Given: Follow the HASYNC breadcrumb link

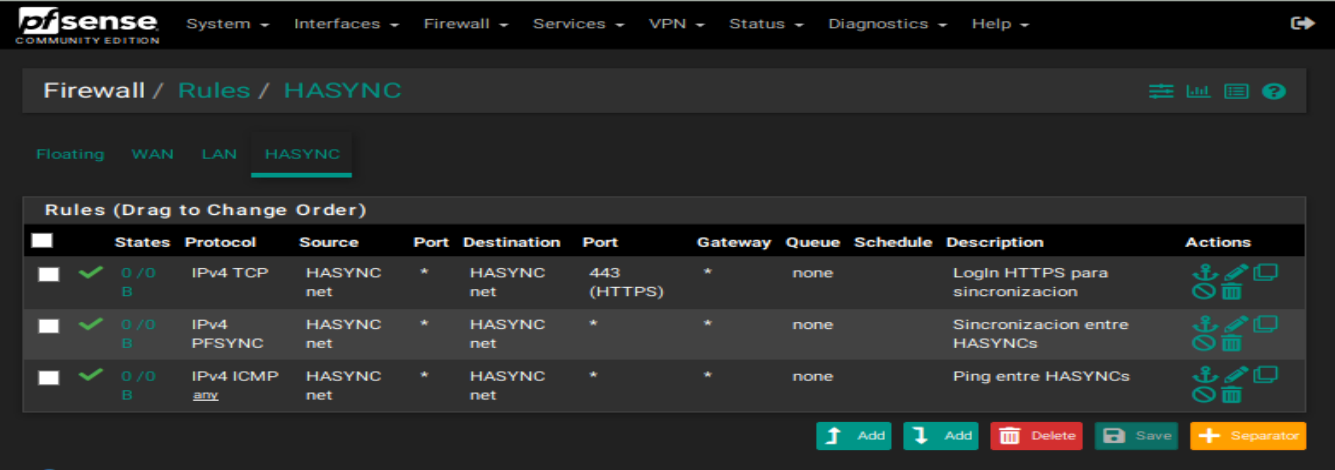Looking at the screenshot, I should pyautogui.click(x=343, y=91).
